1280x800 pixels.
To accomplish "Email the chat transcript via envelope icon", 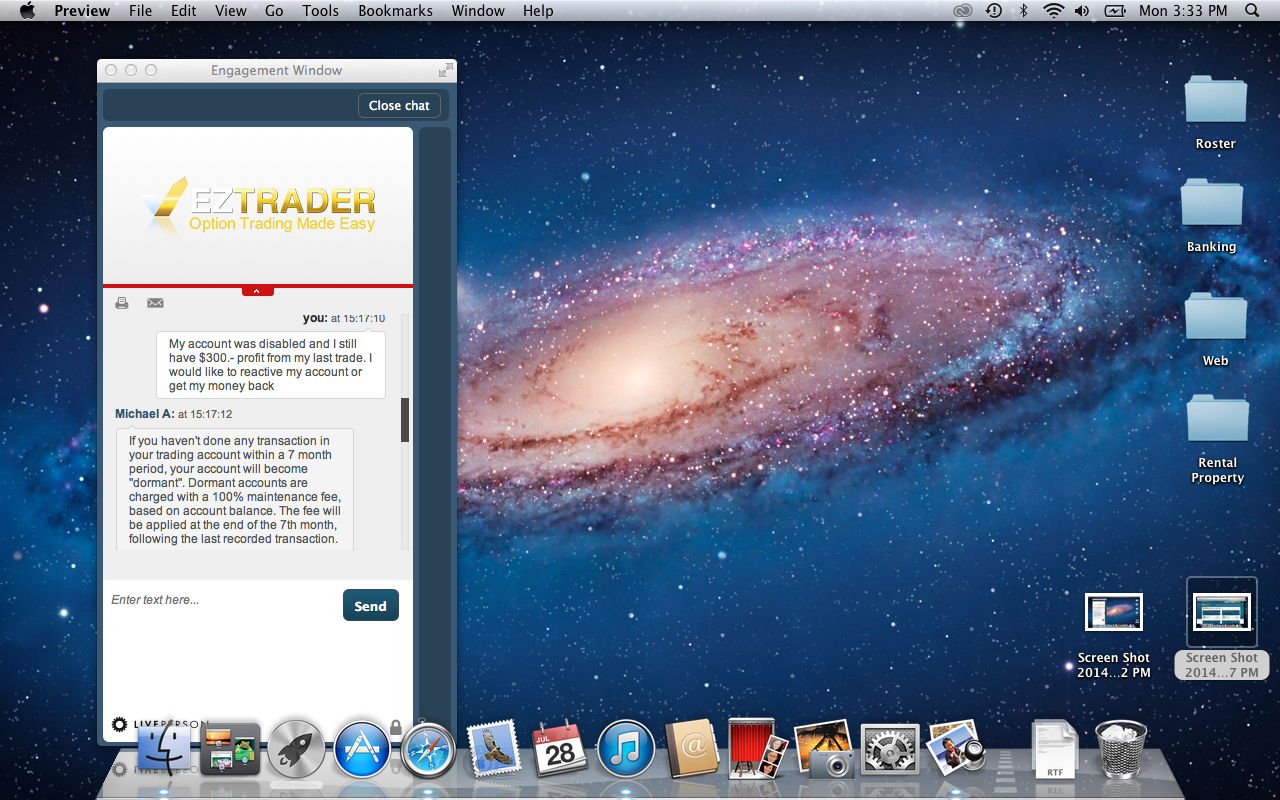I will point(155,303).
